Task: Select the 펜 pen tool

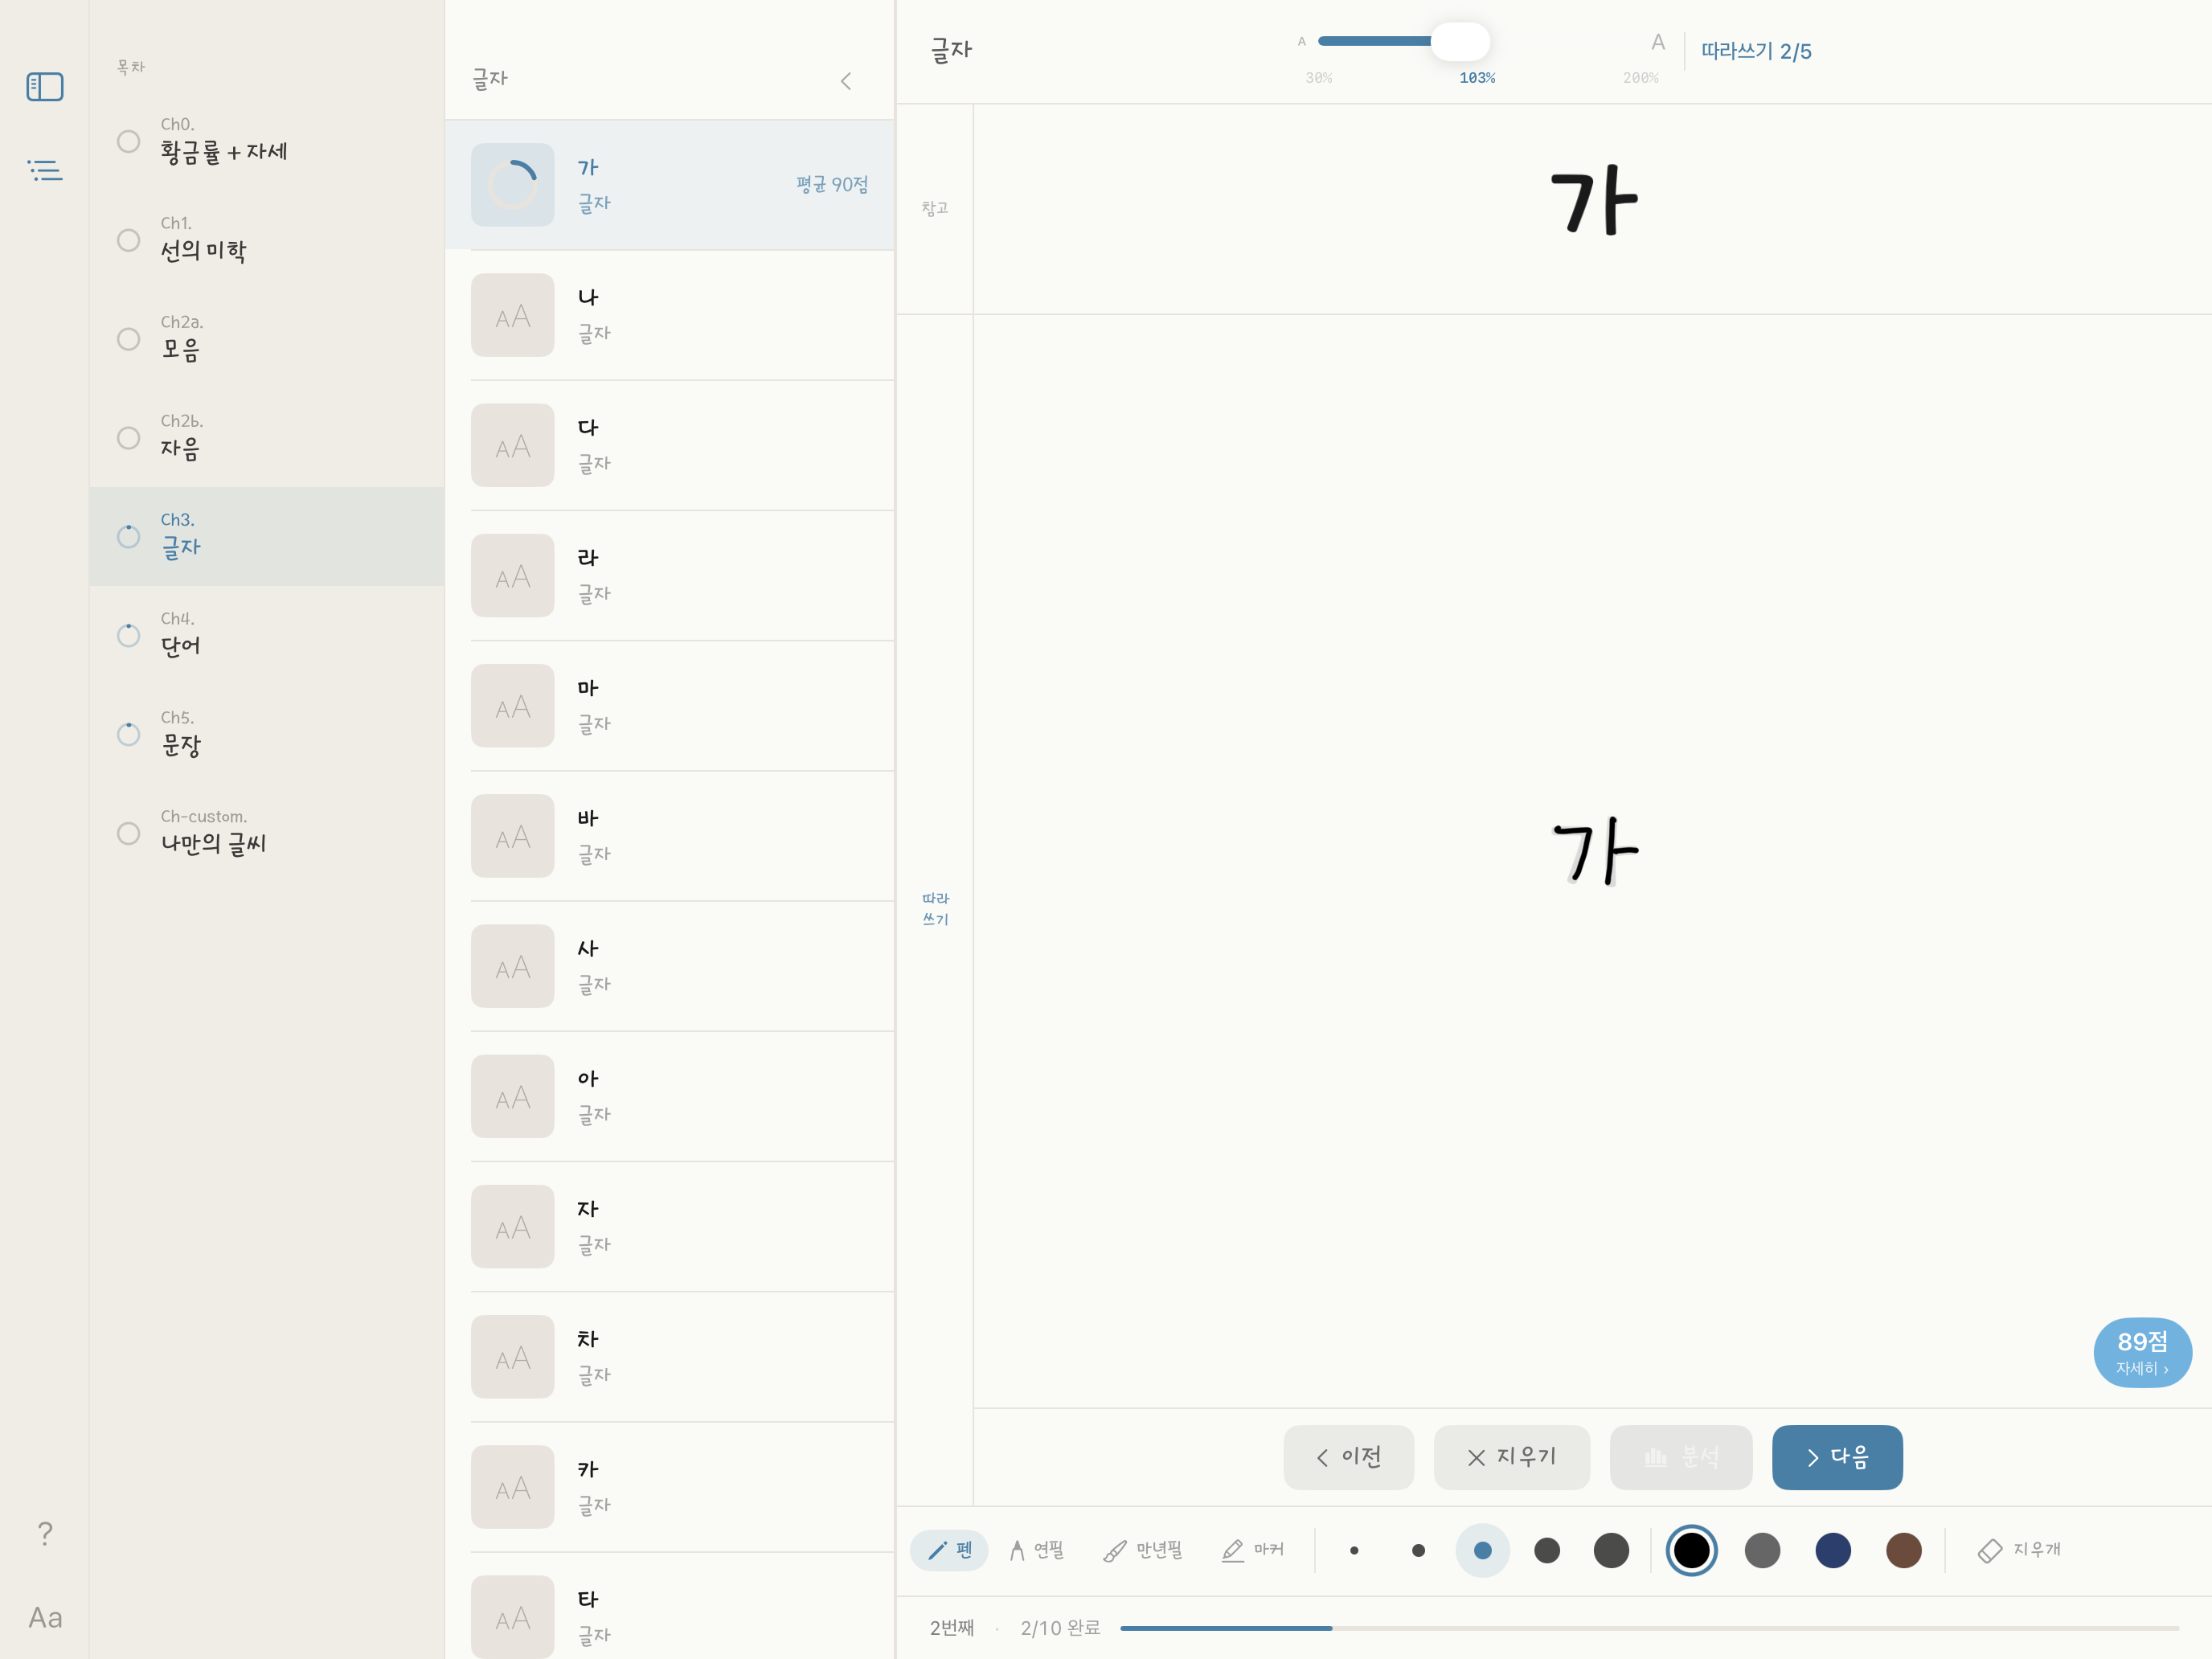Action: (949, 1550)
